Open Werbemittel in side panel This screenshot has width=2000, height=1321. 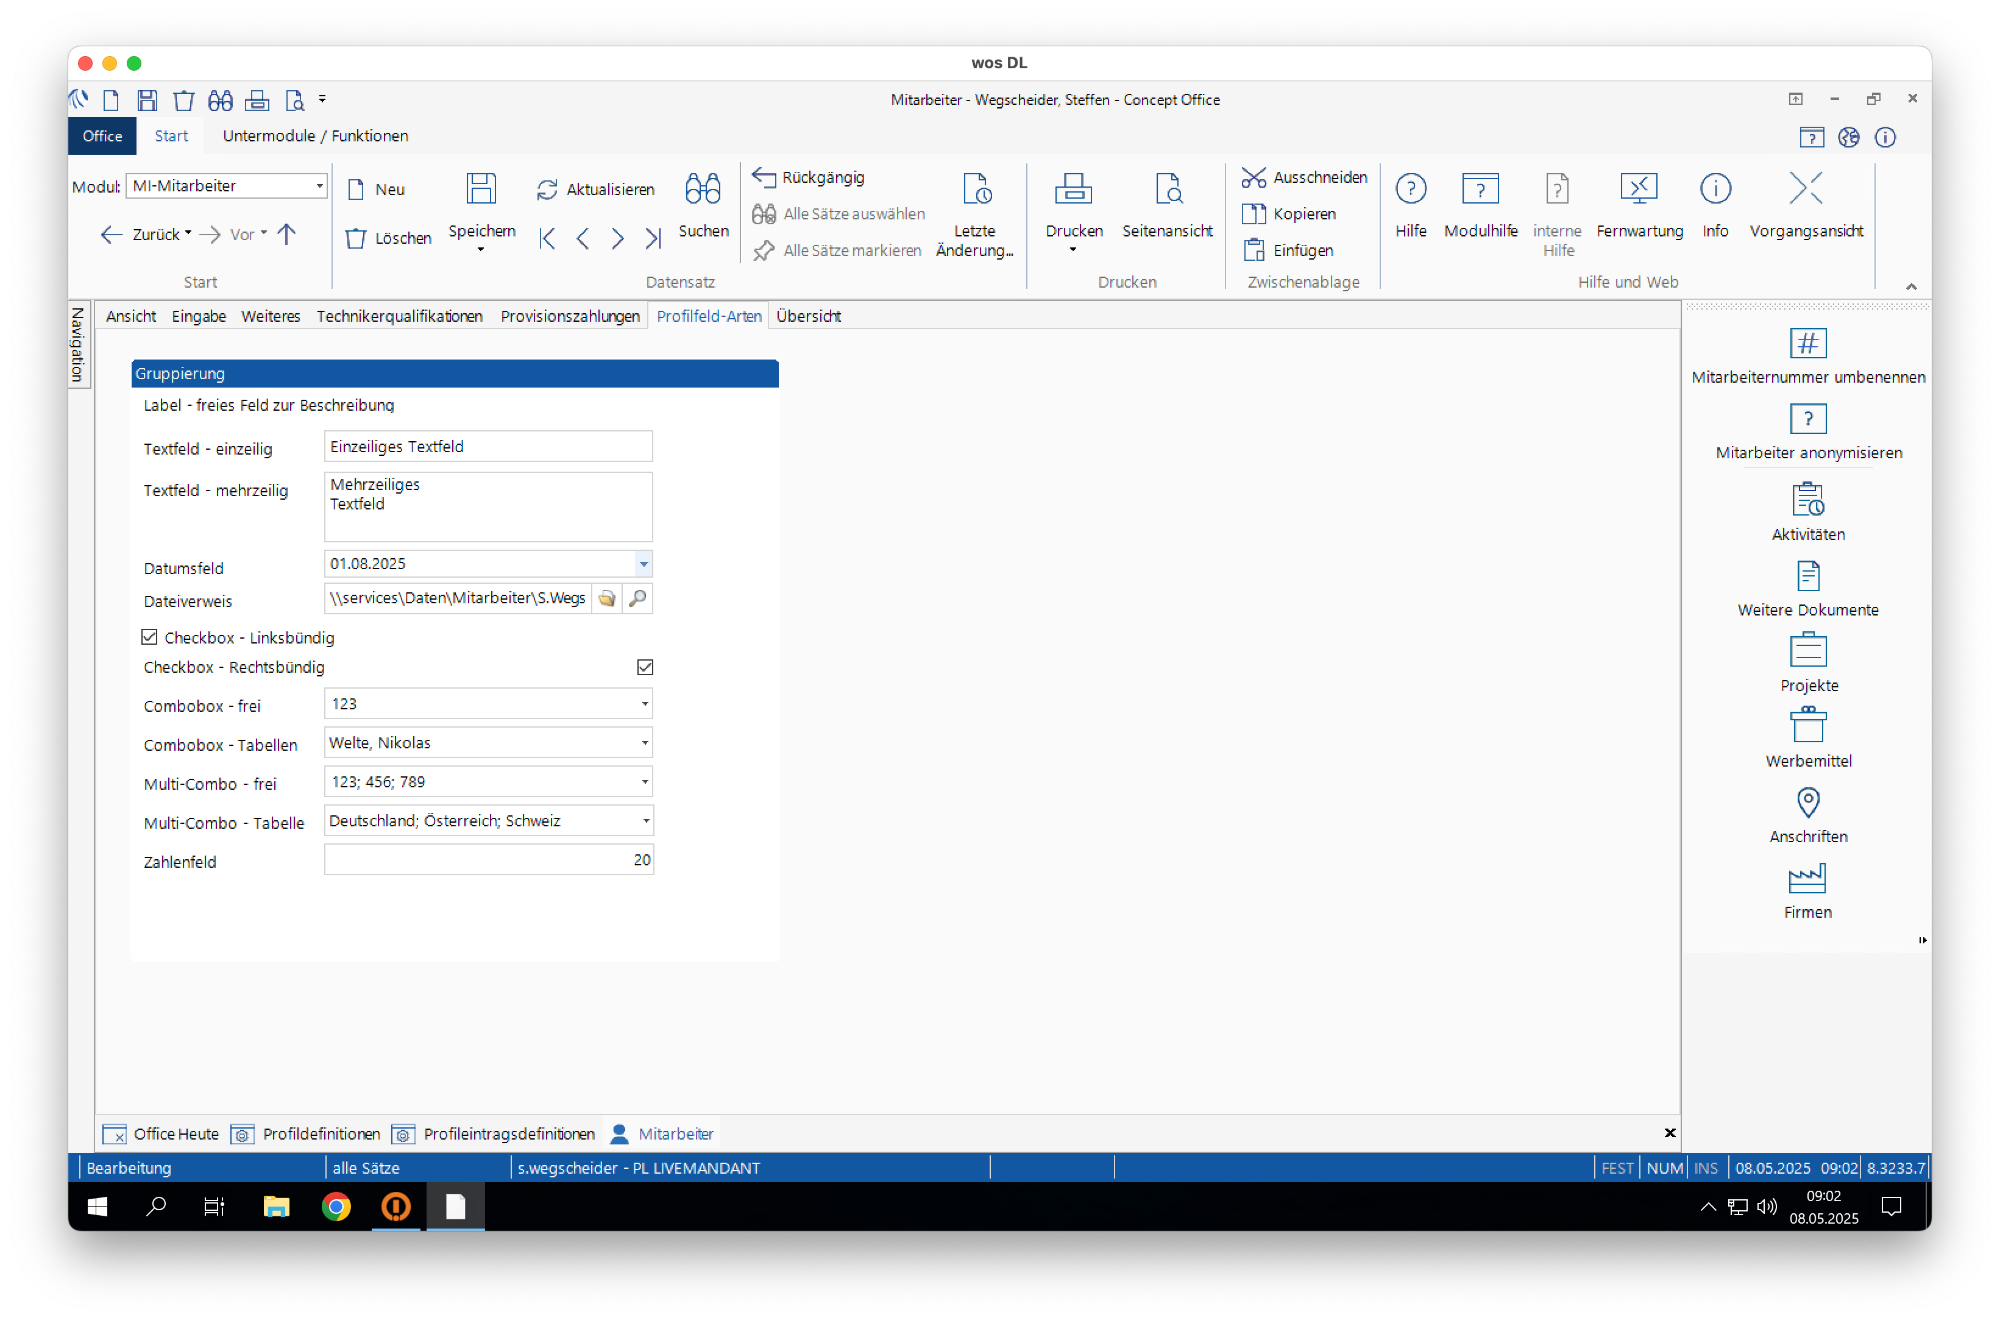tap(1808, 739)
